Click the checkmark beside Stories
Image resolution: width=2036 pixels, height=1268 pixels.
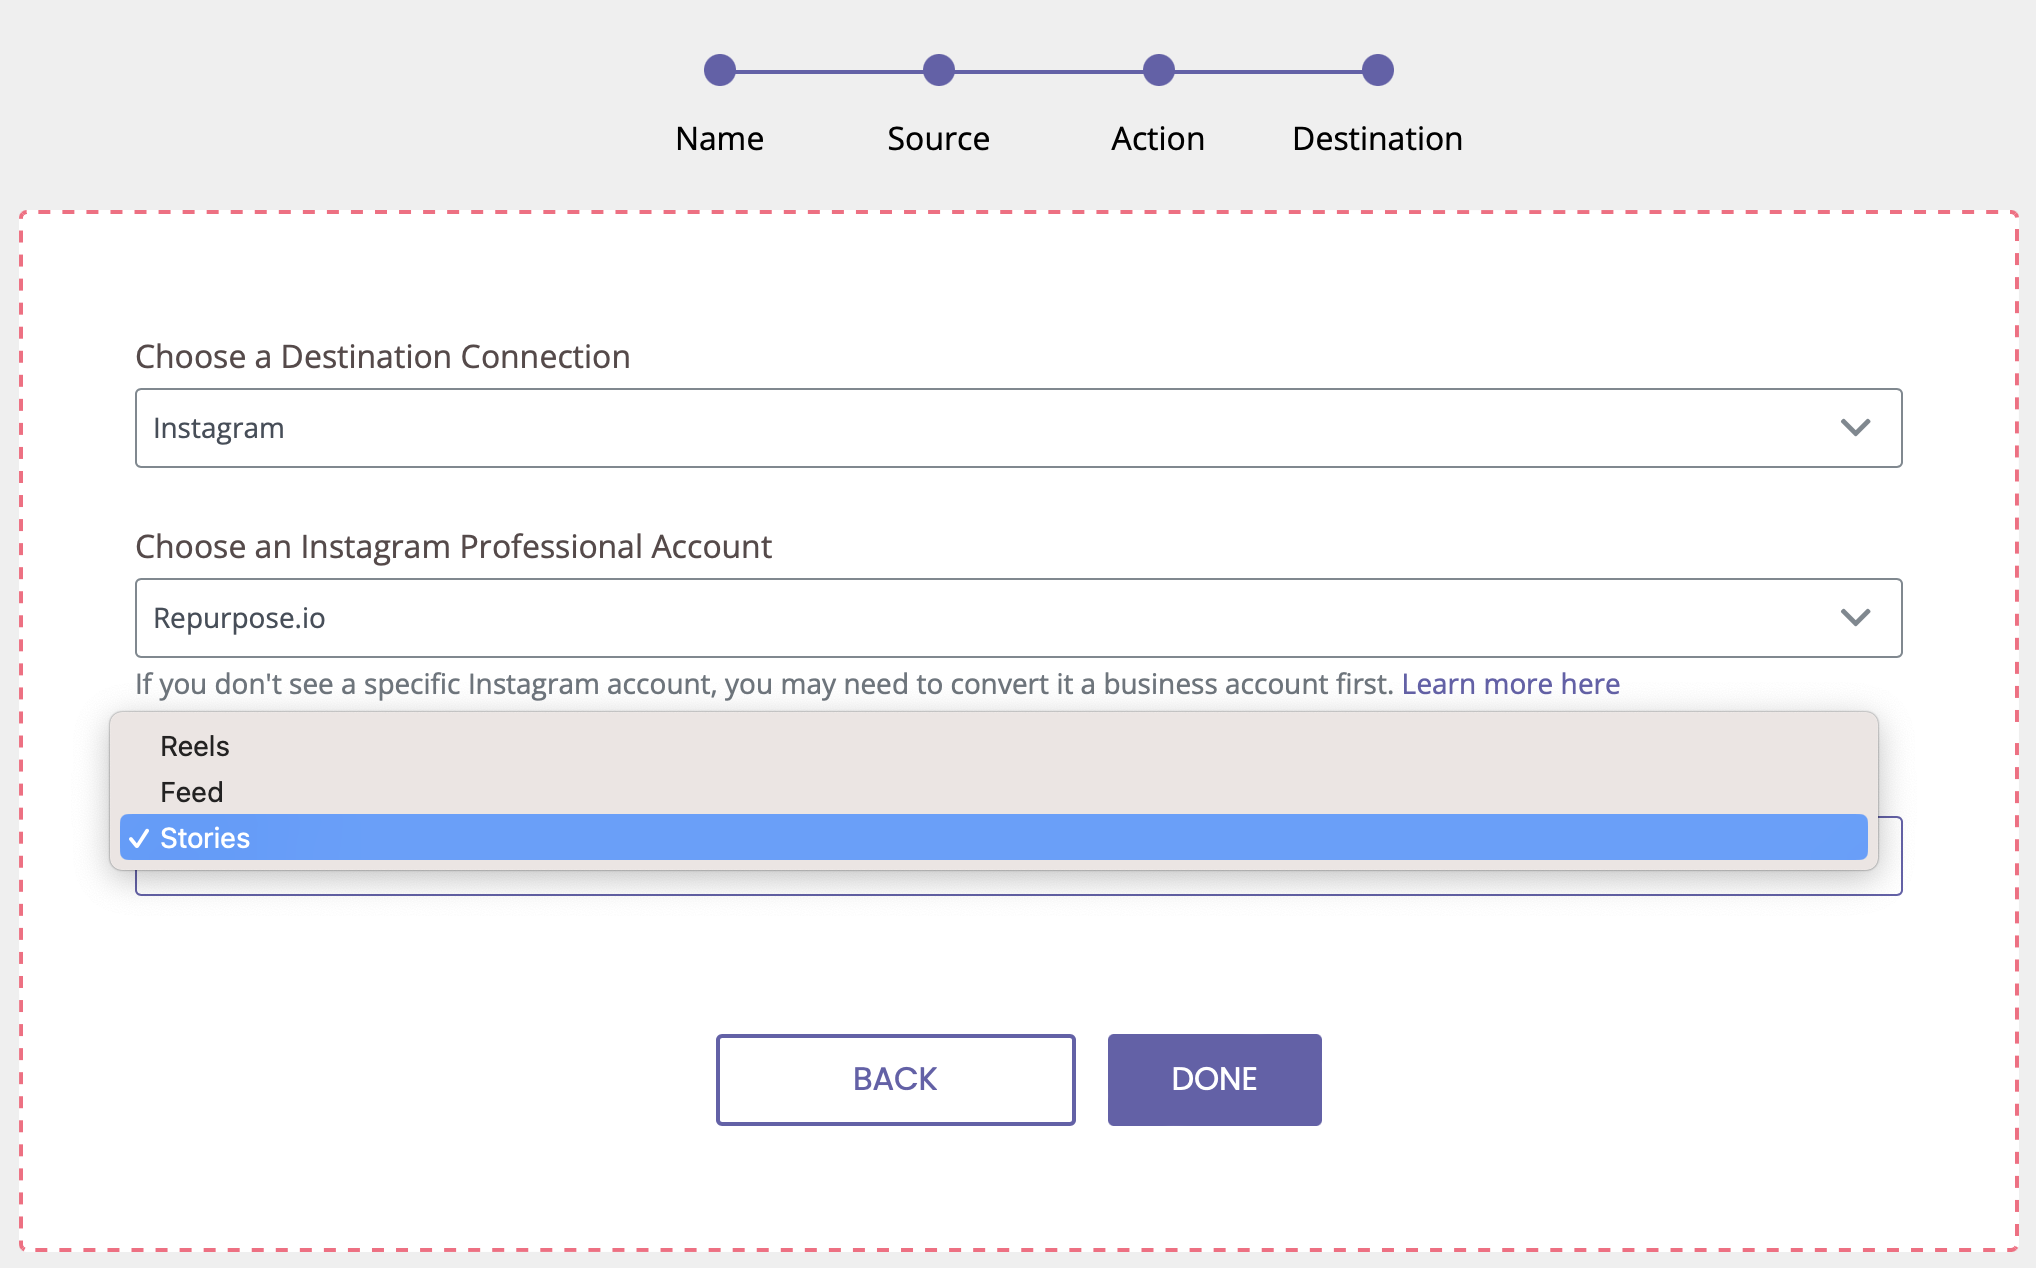point(139,838)
